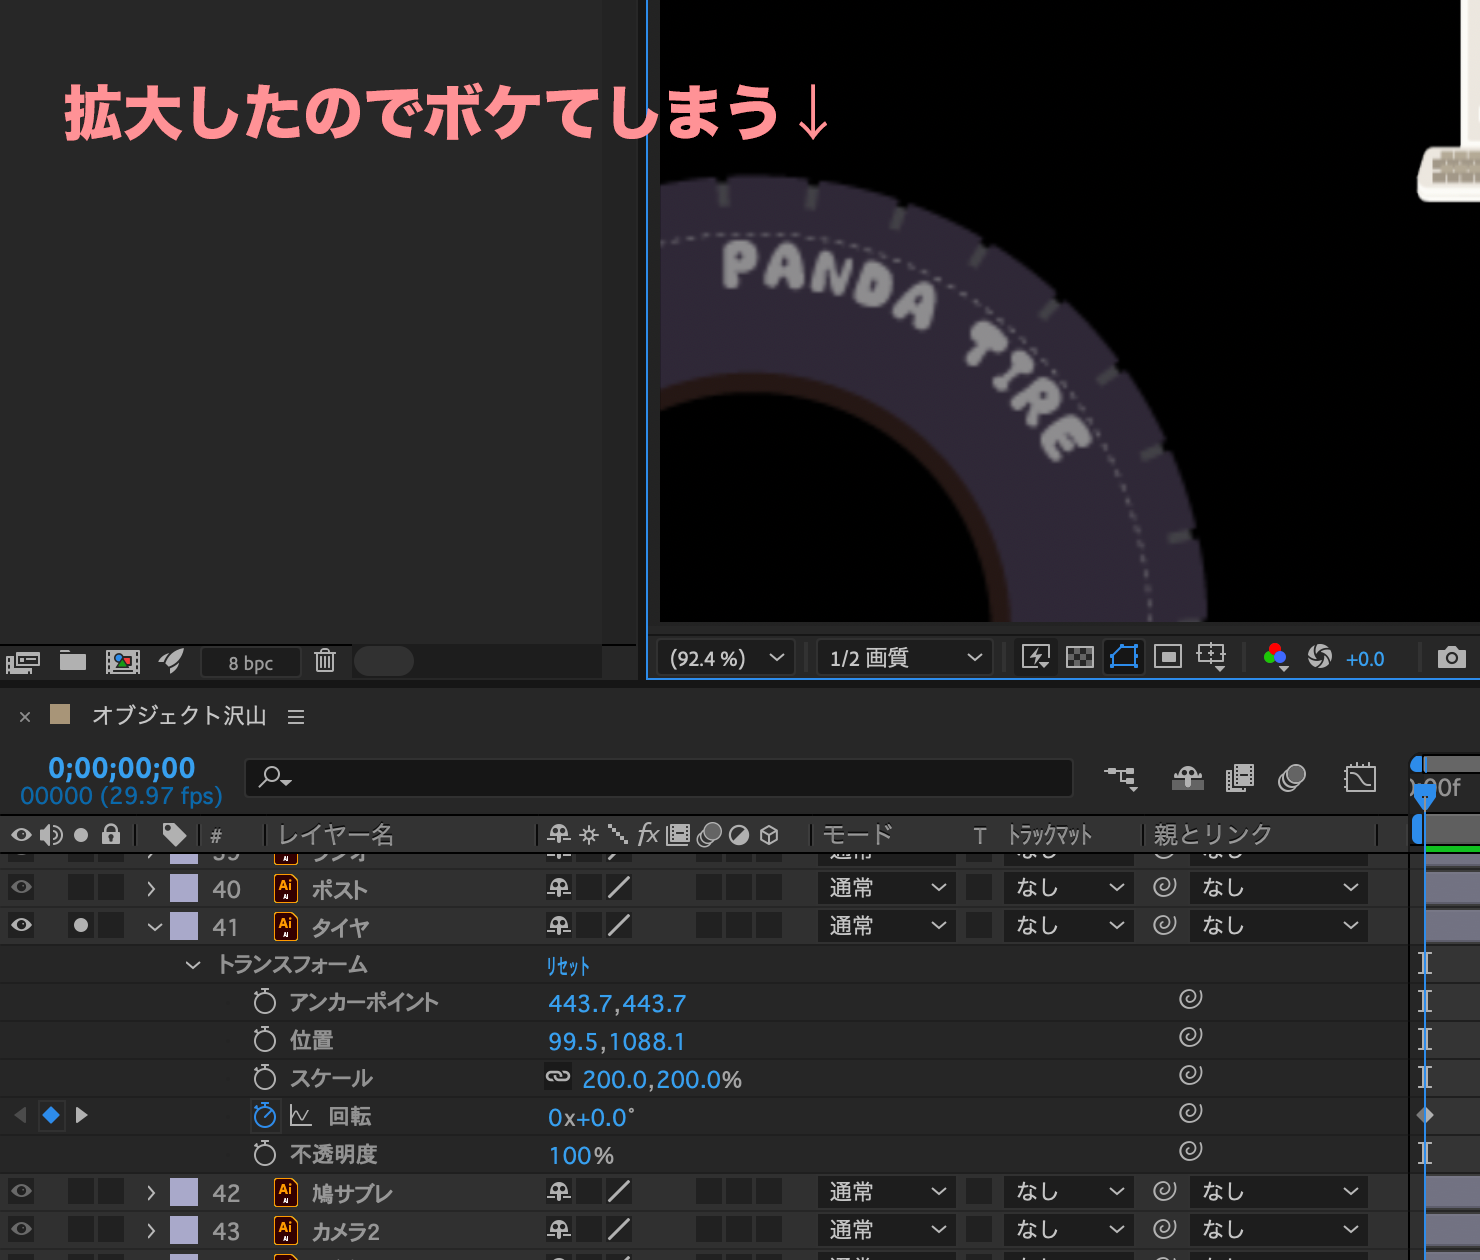Image resolution: width=1480 pixels, height=1260 pixels.
Task: Click the Scale stopwatch icon
Action: coord(264,1078)
